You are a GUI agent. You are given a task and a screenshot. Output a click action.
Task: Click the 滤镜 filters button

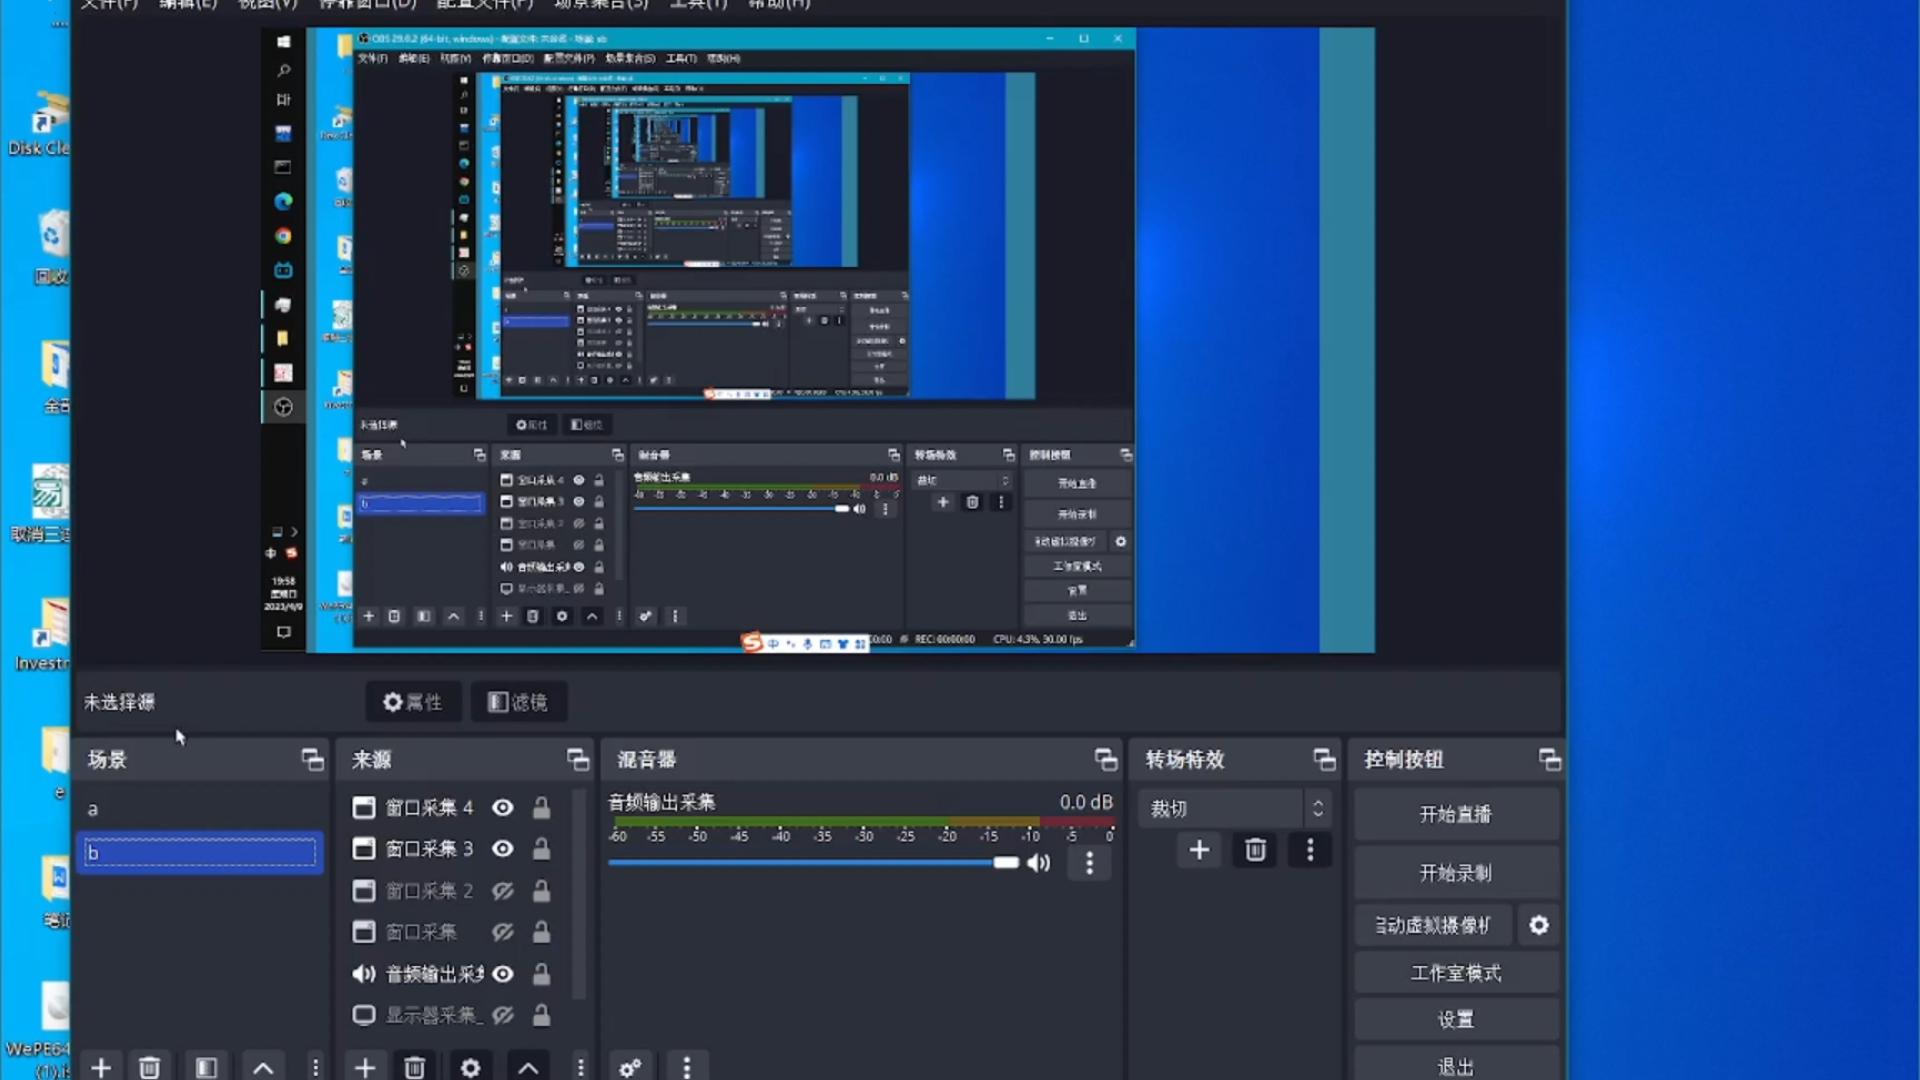pos(518,702)
